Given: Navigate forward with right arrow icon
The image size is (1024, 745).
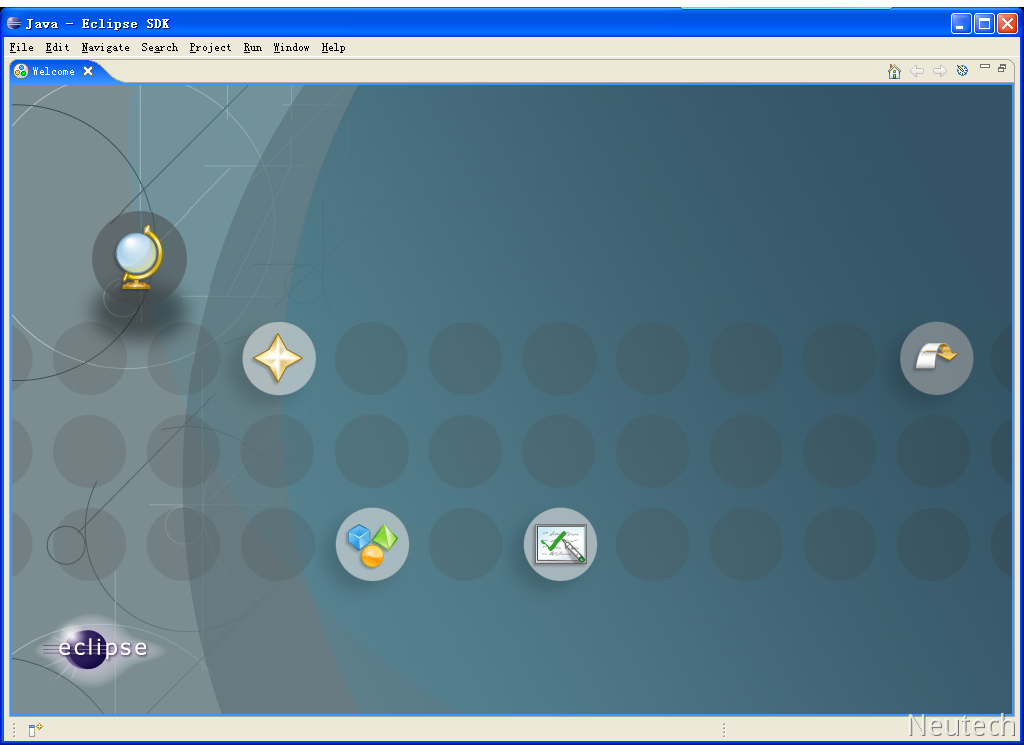Looking at the screenshot, I should (x=940, y=71).
